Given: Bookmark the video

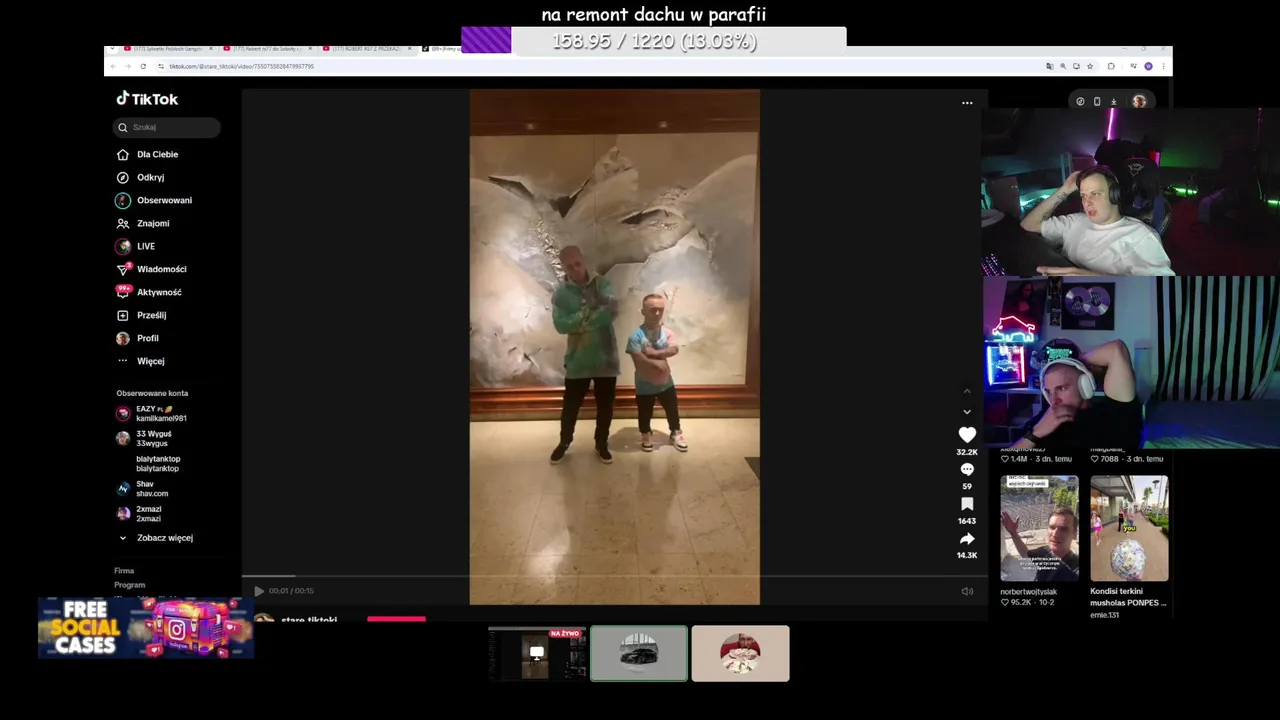Looking at the screenshot, I should (x=967, y=505).
